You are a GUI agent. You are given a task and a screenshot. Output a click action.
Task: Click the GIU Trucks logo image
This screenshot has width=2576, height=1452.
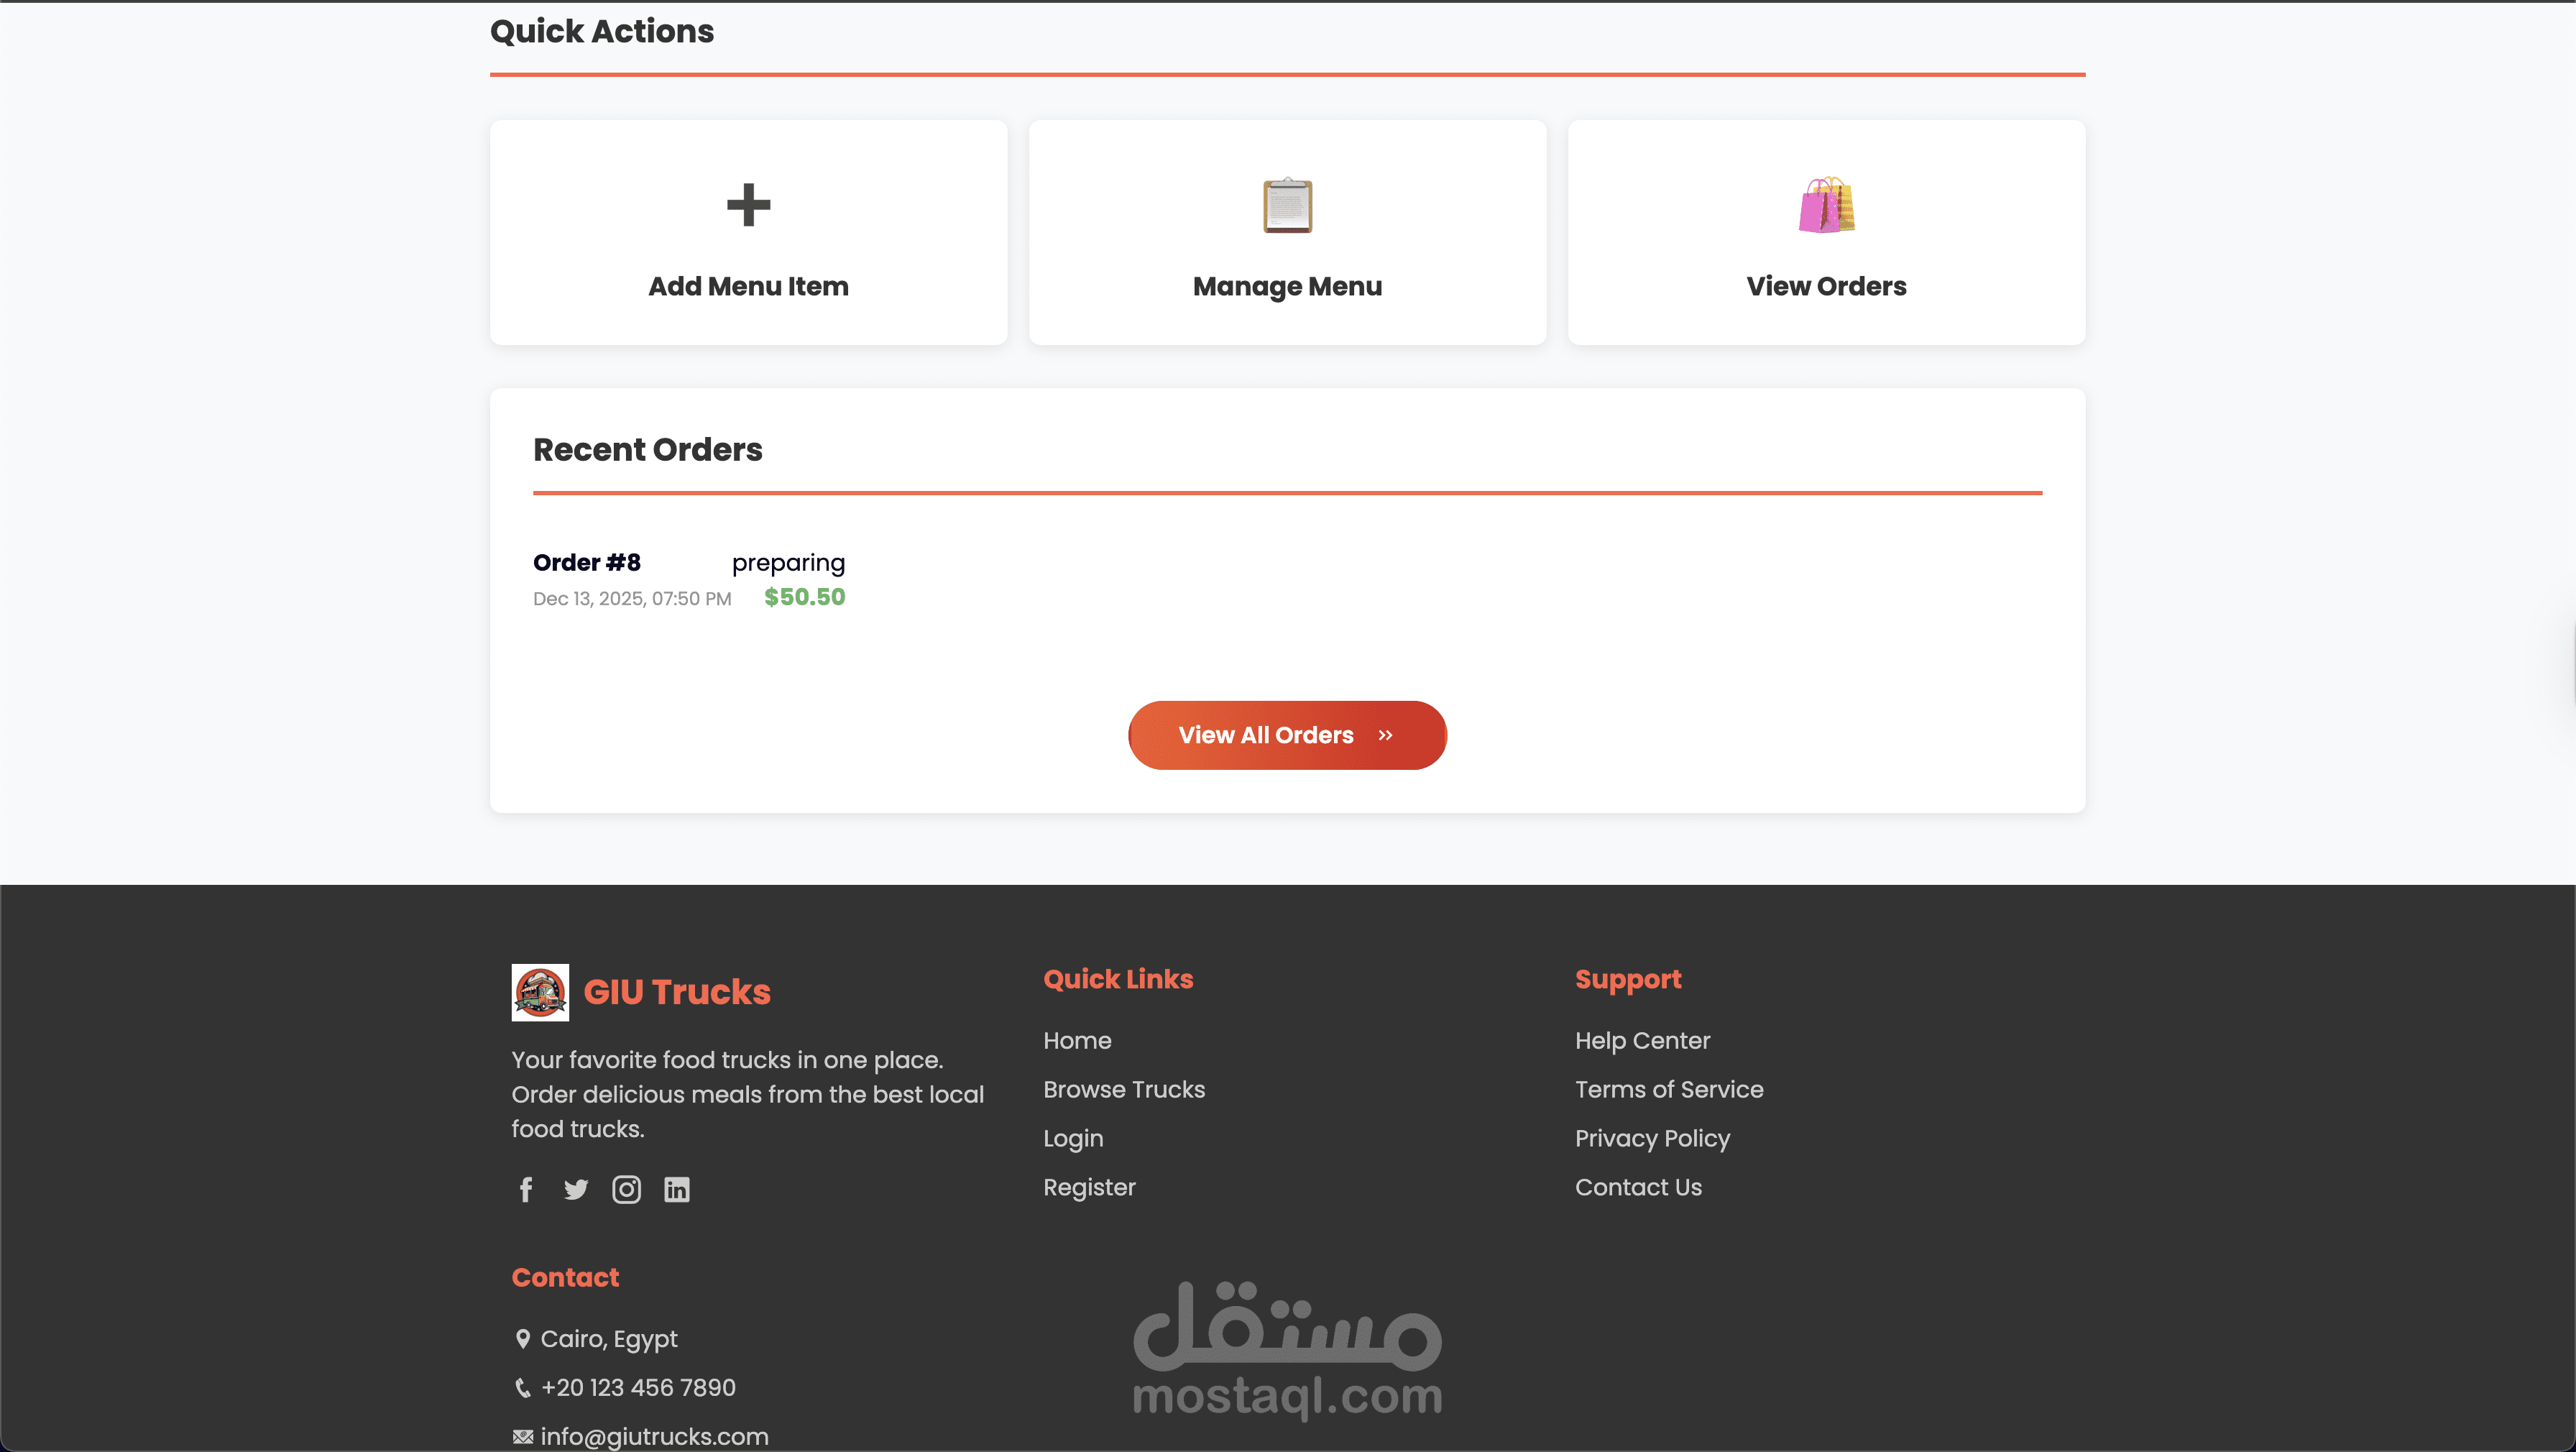(x=540, y=992)
